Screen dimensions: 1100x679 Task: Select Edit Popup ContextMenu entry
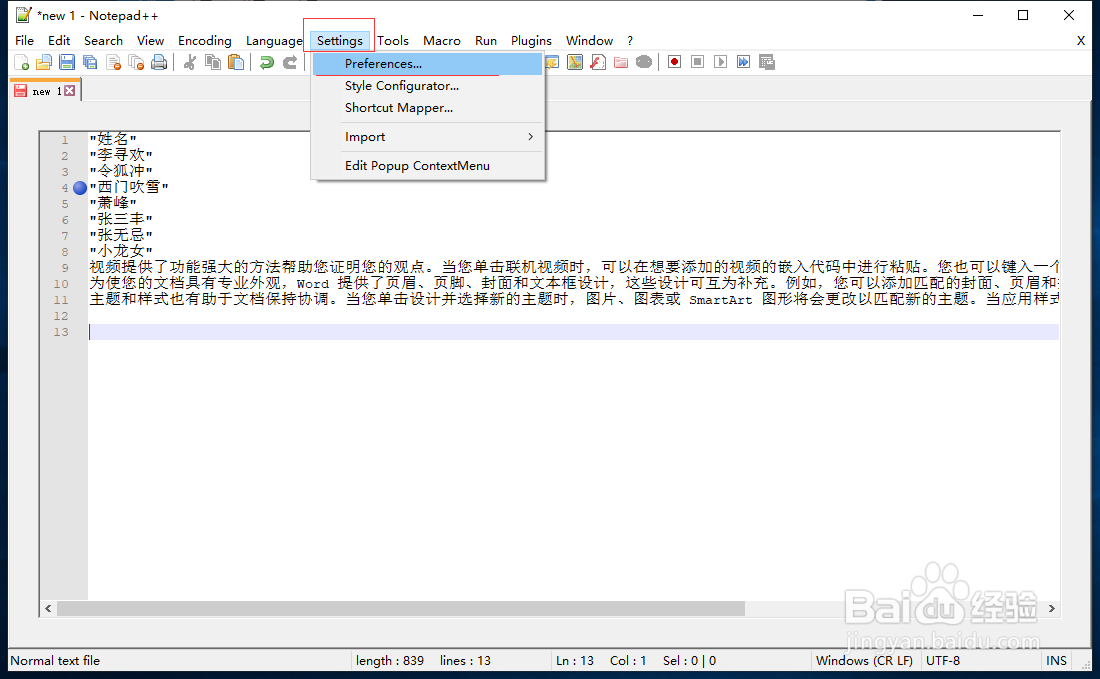[x=428, y=166]
